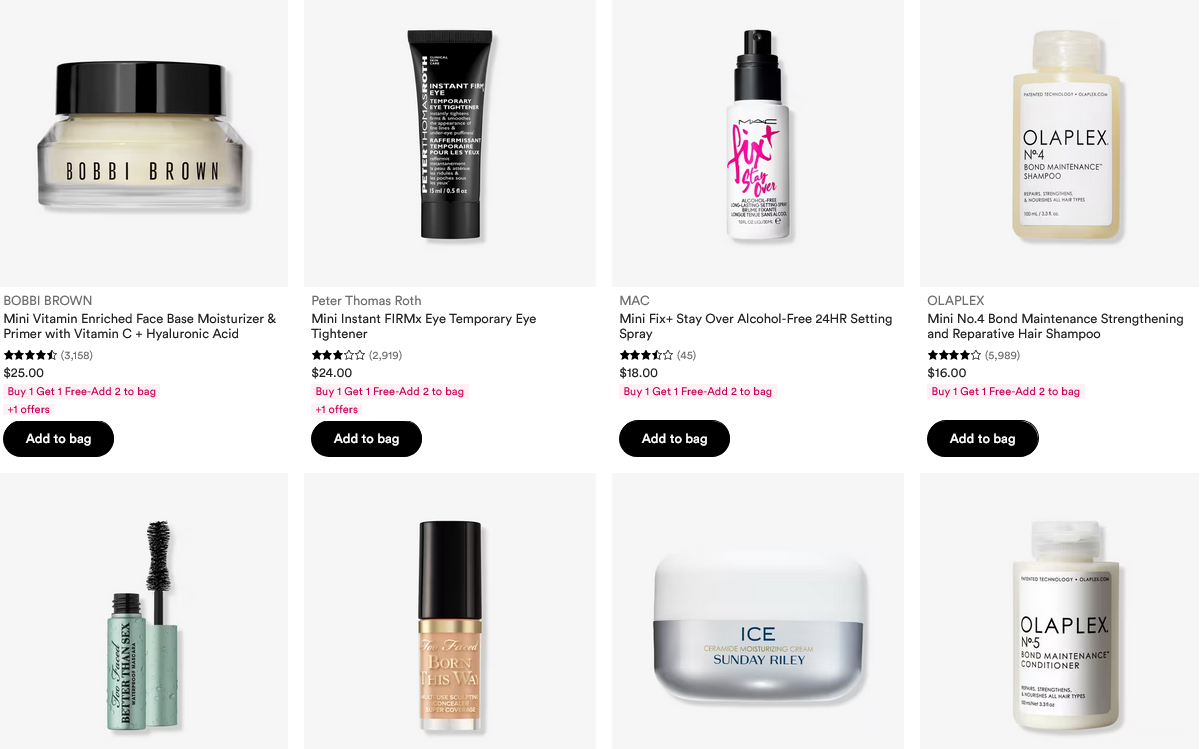The image size is (1200, 749).
Task: Open the Peter Thomas Roth FIRMx tube image
Action: pos(450,143)
